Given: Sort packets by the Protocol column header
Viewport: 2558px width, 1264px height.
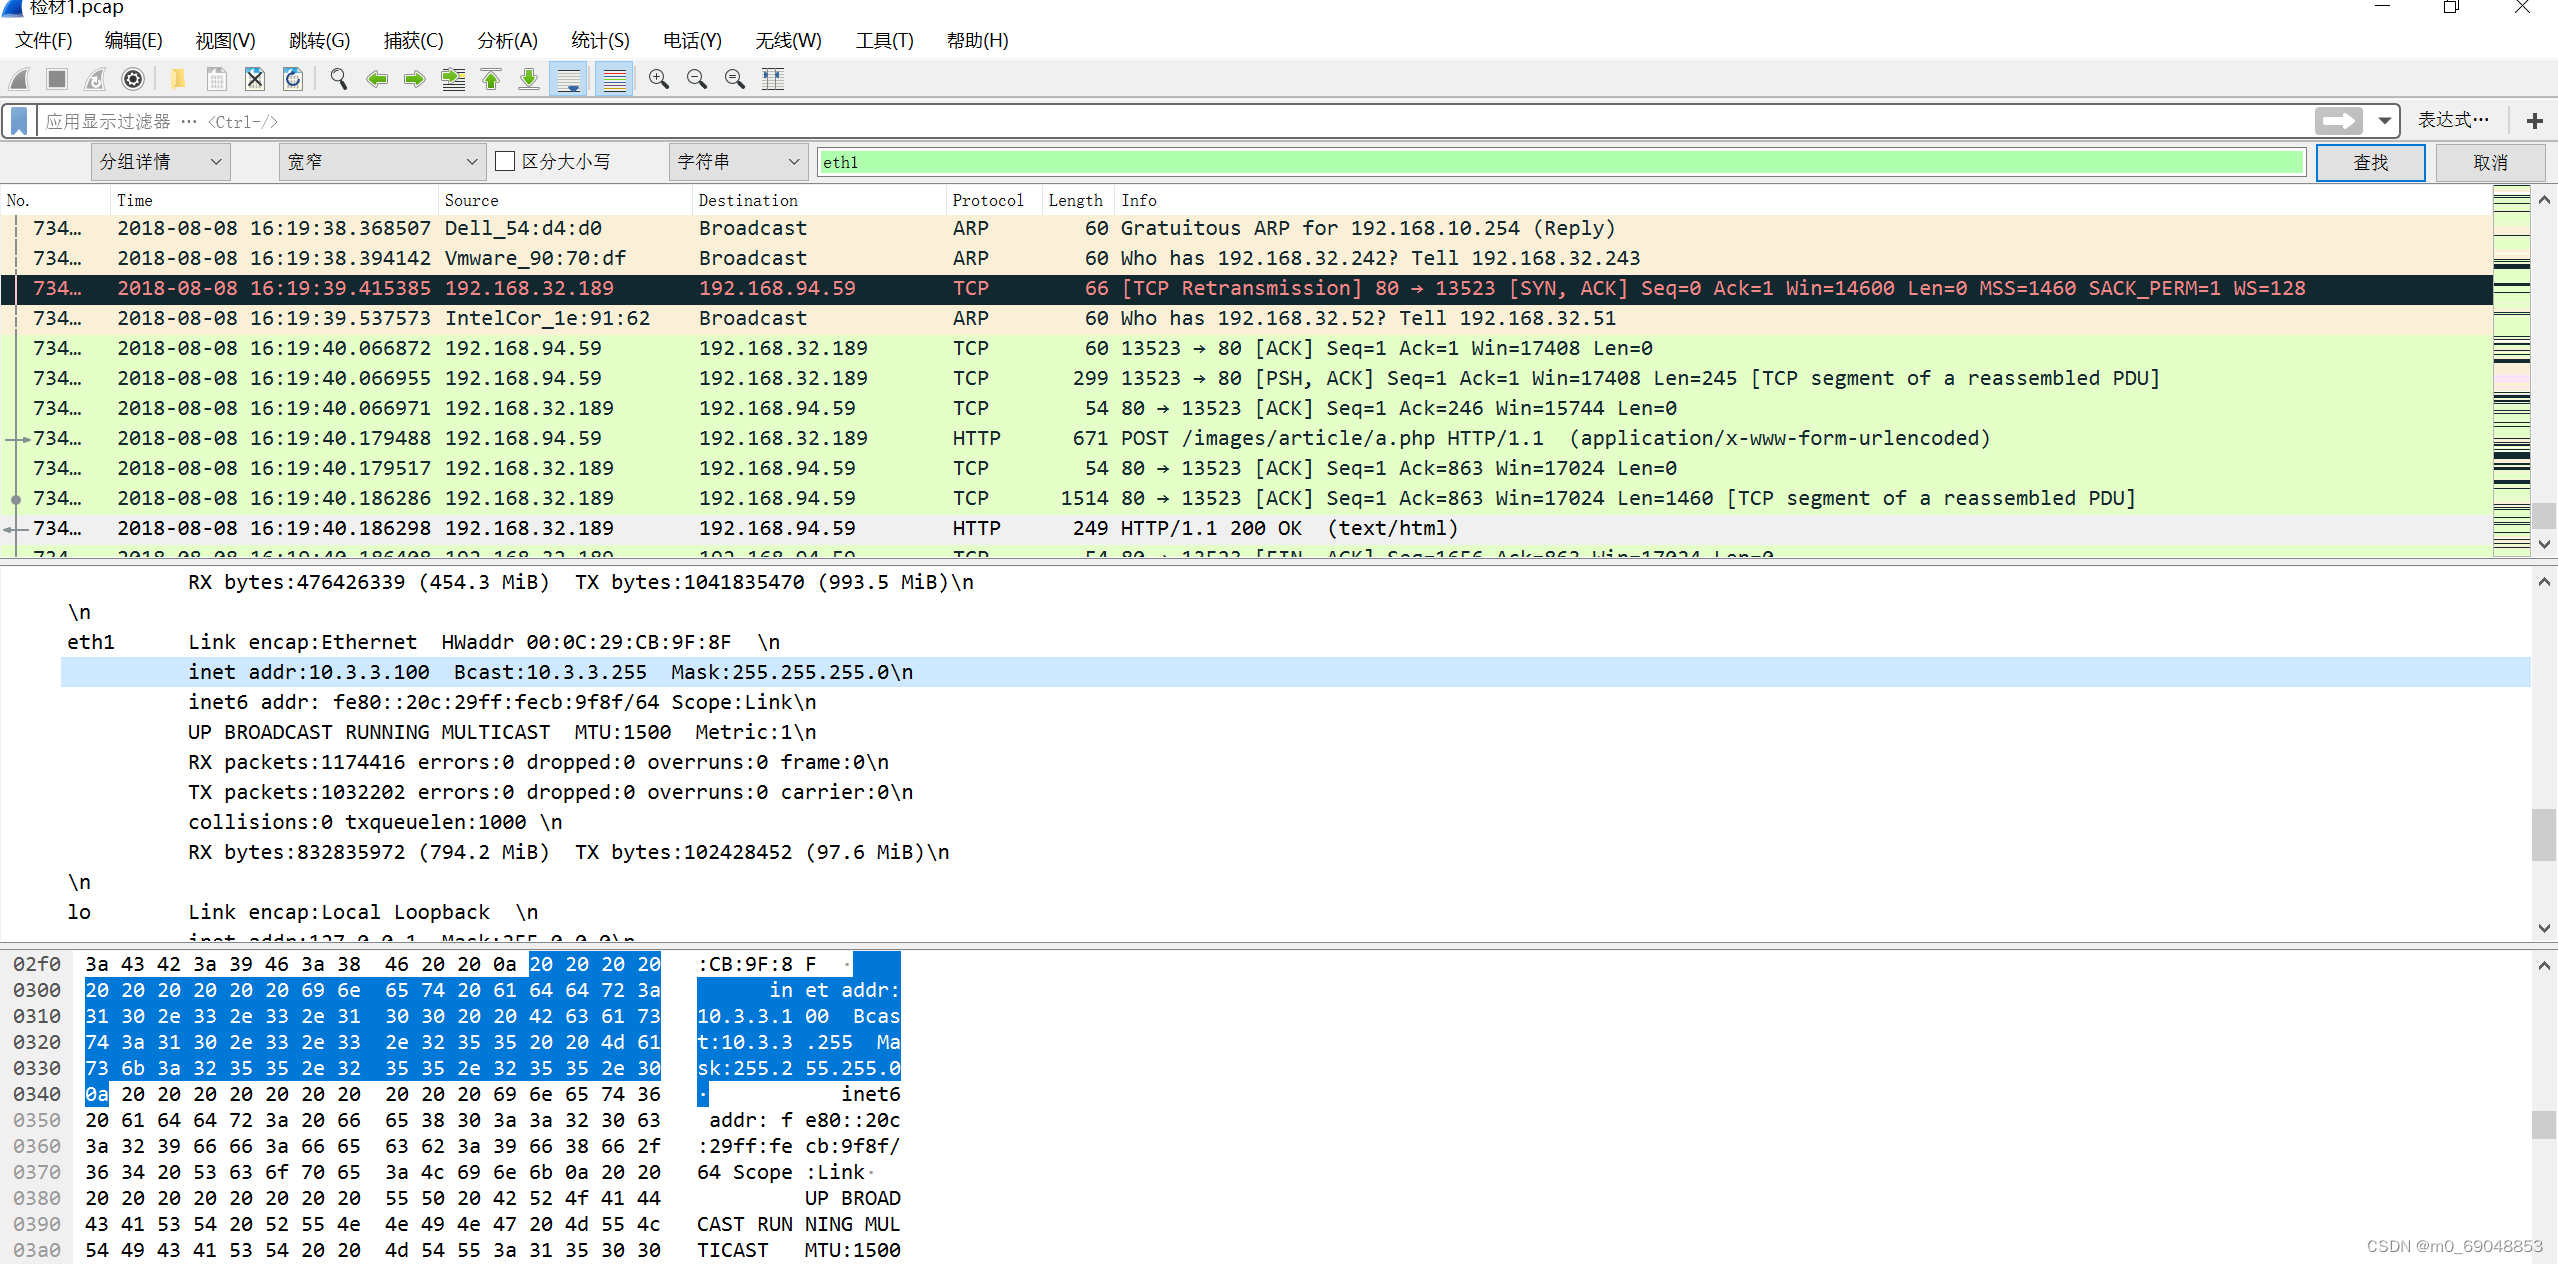Looking at the screenshot, I should tap(994, 200).
